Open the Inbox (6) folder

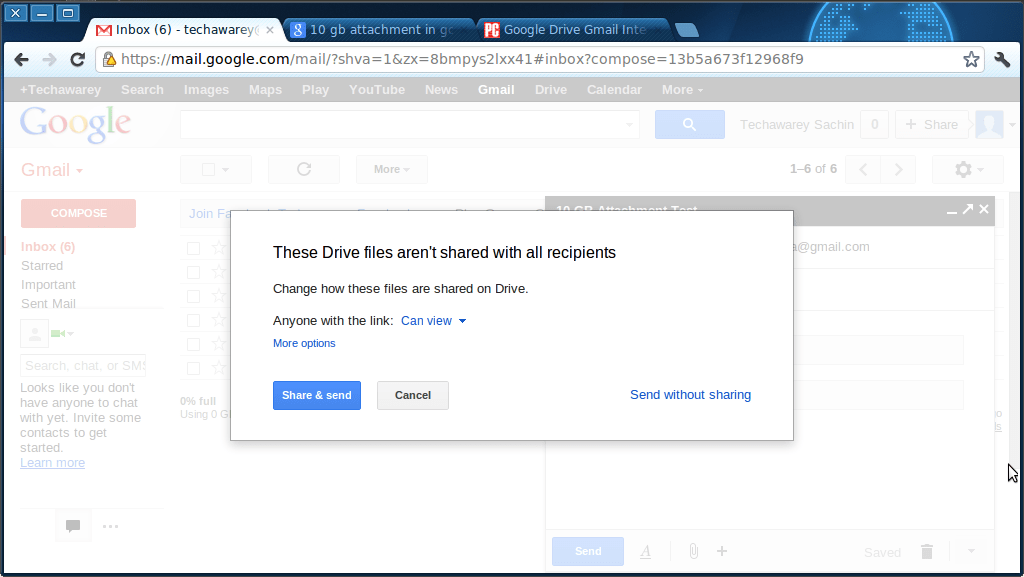48,247
